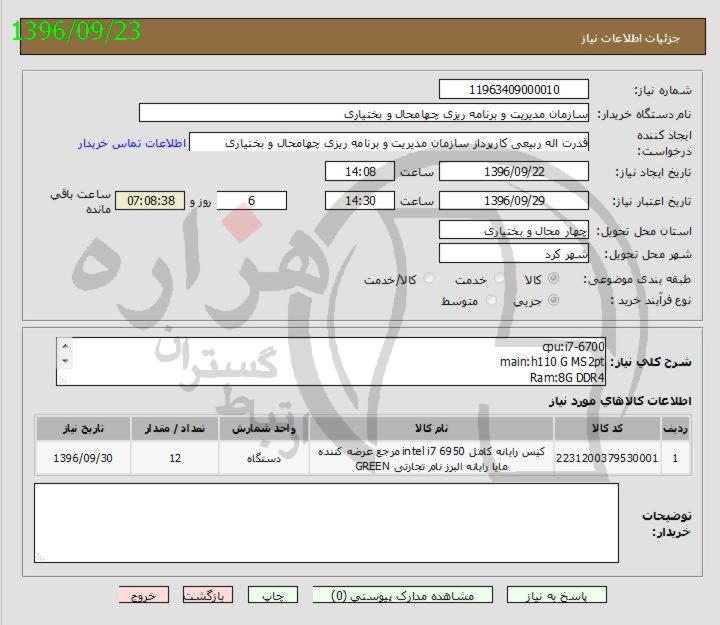Click product code 2231200379530001 cell
This screenshot has height=625, width=720.
[607, 458]
